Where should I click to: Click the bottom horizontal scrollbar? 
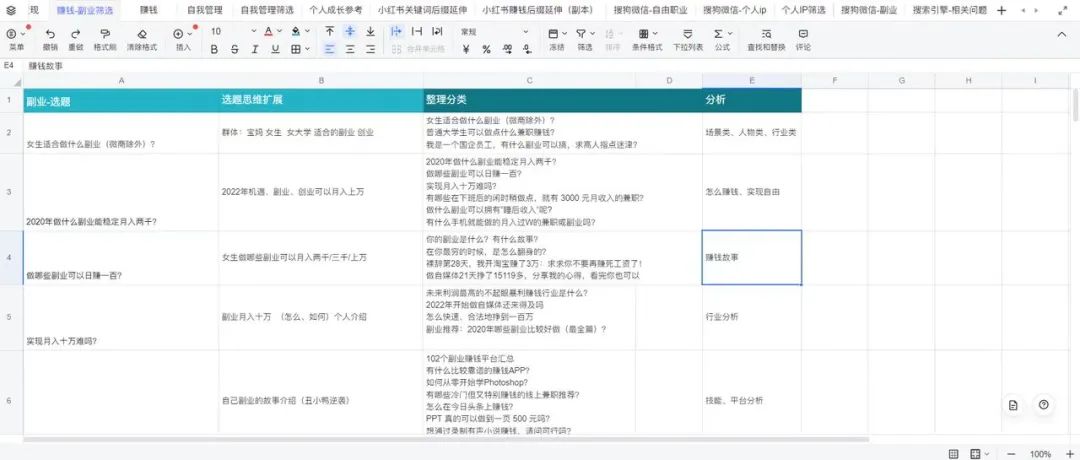tap(446, 439)
